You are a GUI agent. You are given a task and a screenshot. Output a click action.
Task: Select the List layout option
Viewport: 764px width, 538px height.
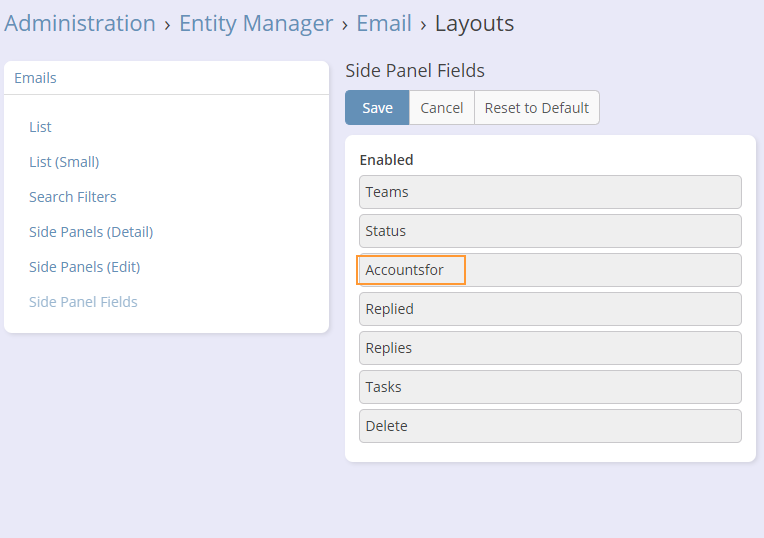[40, 127]
